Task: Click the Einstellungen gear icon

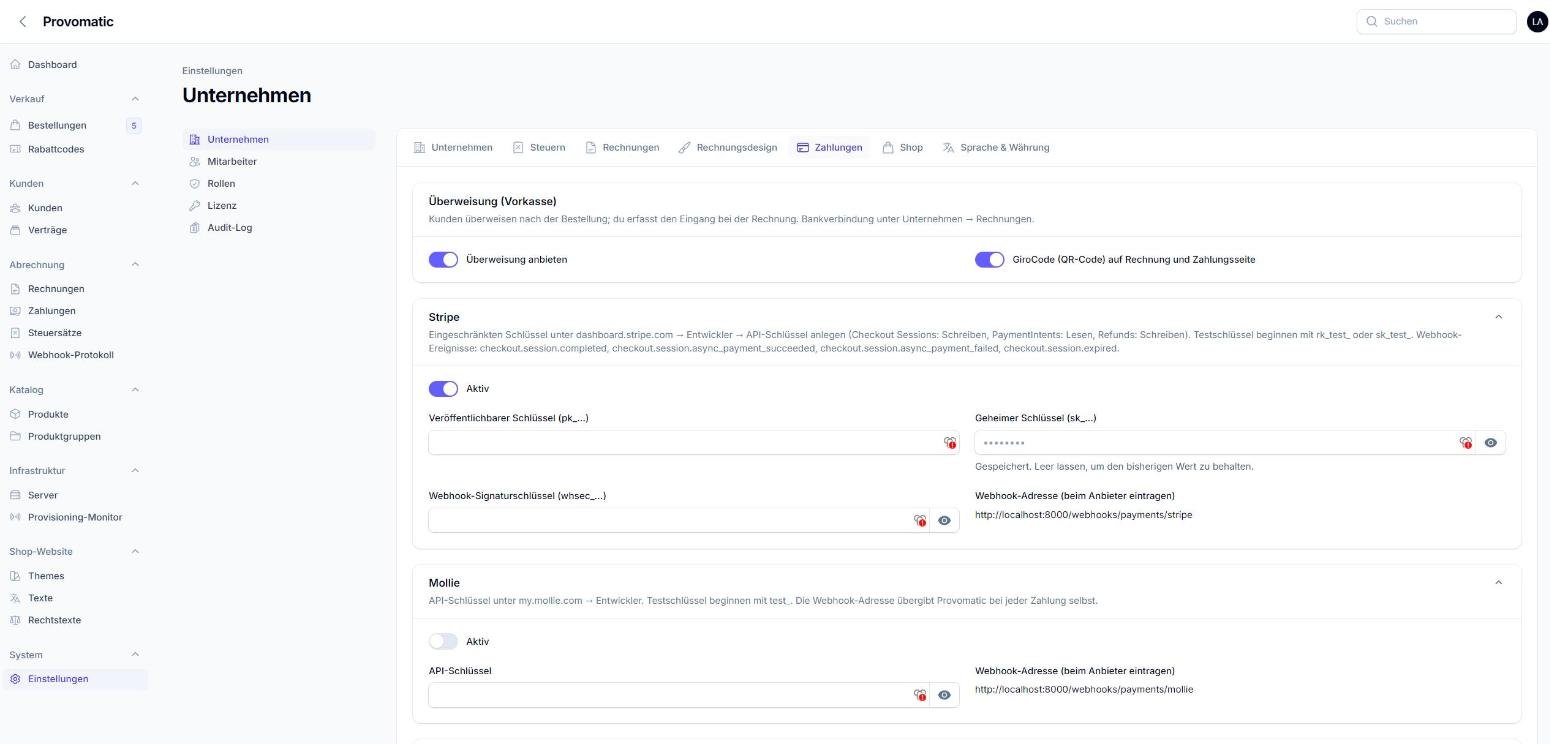Action: 15,679
